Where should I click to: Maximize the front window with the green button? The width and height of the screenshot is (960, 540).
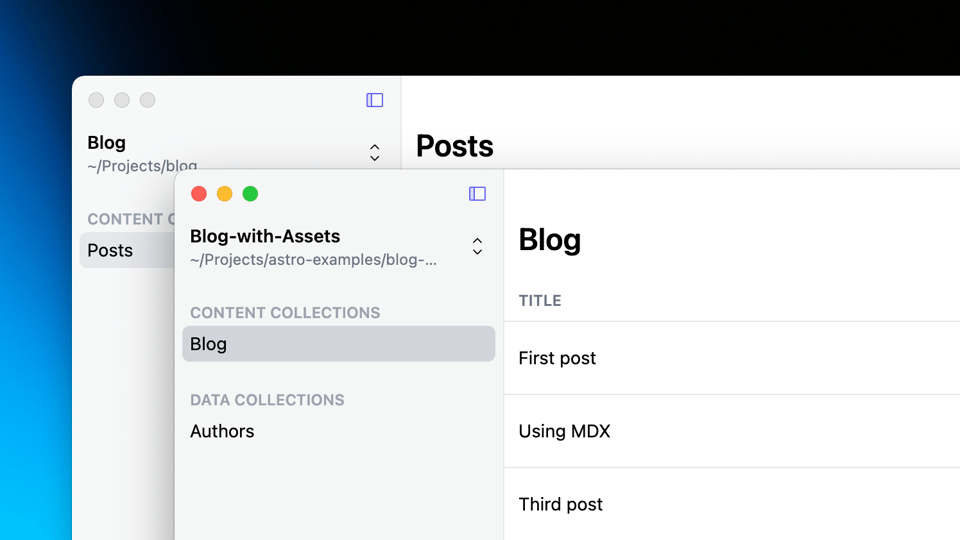click(250, 194)
